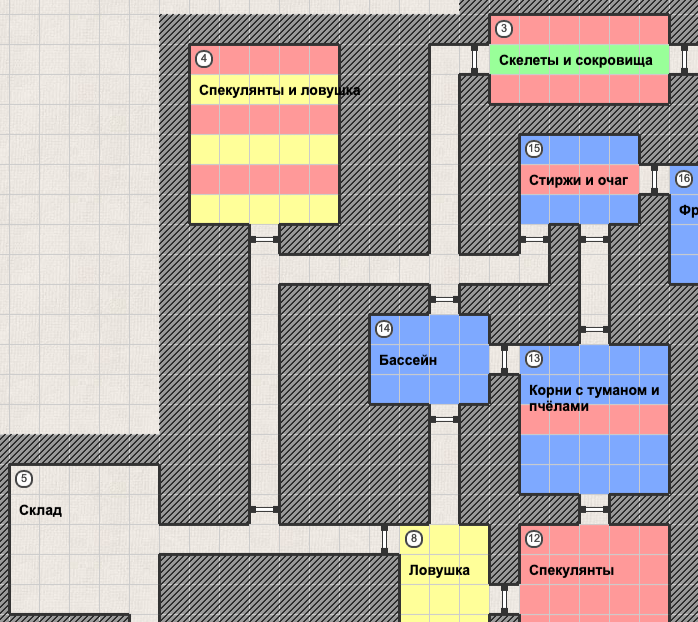Click the number 15 room marker
698x622 pixels.
[x=534, y=149]
